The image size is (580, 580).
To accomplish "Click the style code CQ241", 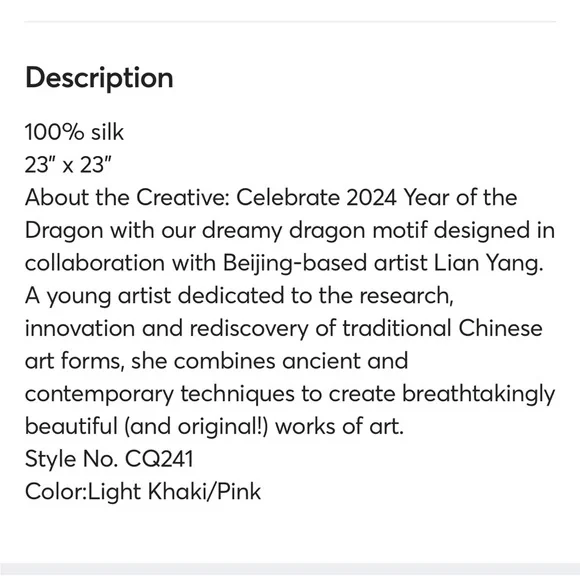I will [159, 459].
